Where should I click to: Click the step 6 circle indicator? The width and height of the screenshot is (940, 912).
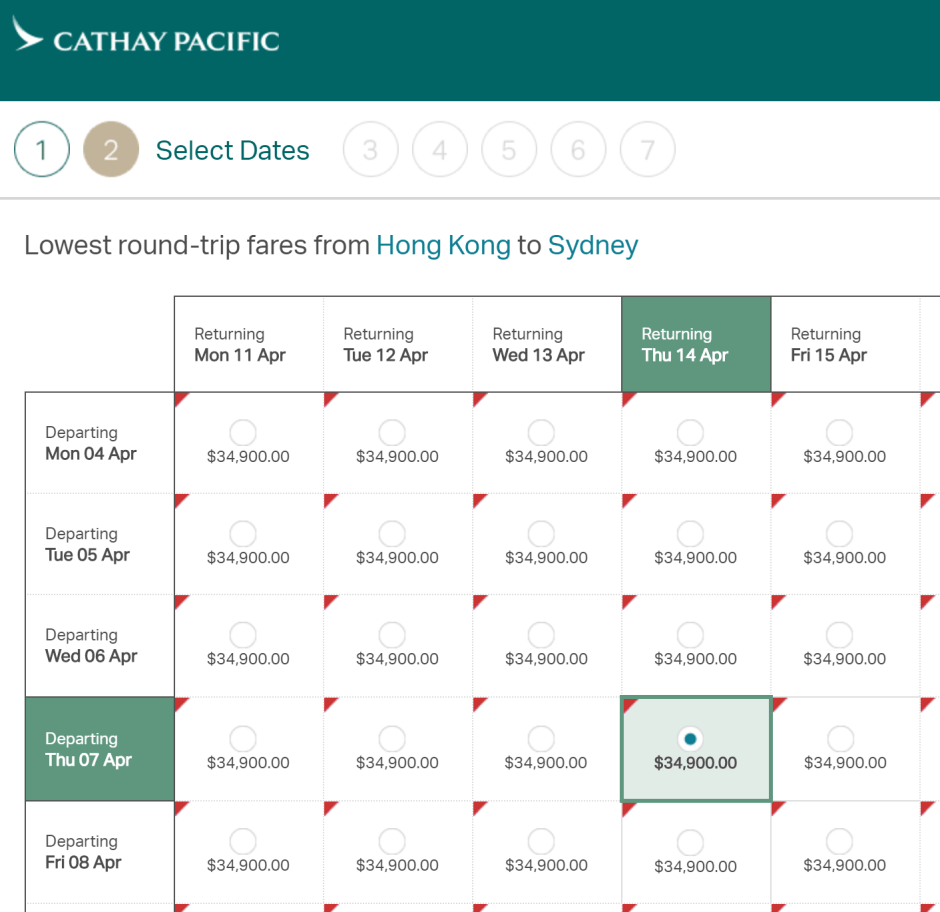(x=578, y=150)
